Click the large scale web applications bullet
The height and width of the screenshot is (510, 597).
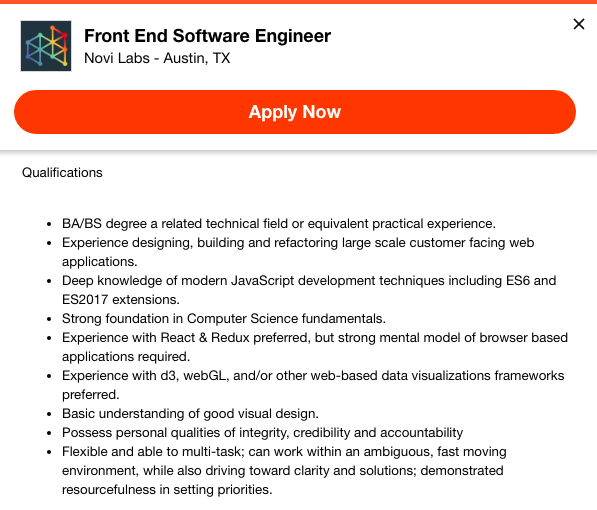coord(298,252)
